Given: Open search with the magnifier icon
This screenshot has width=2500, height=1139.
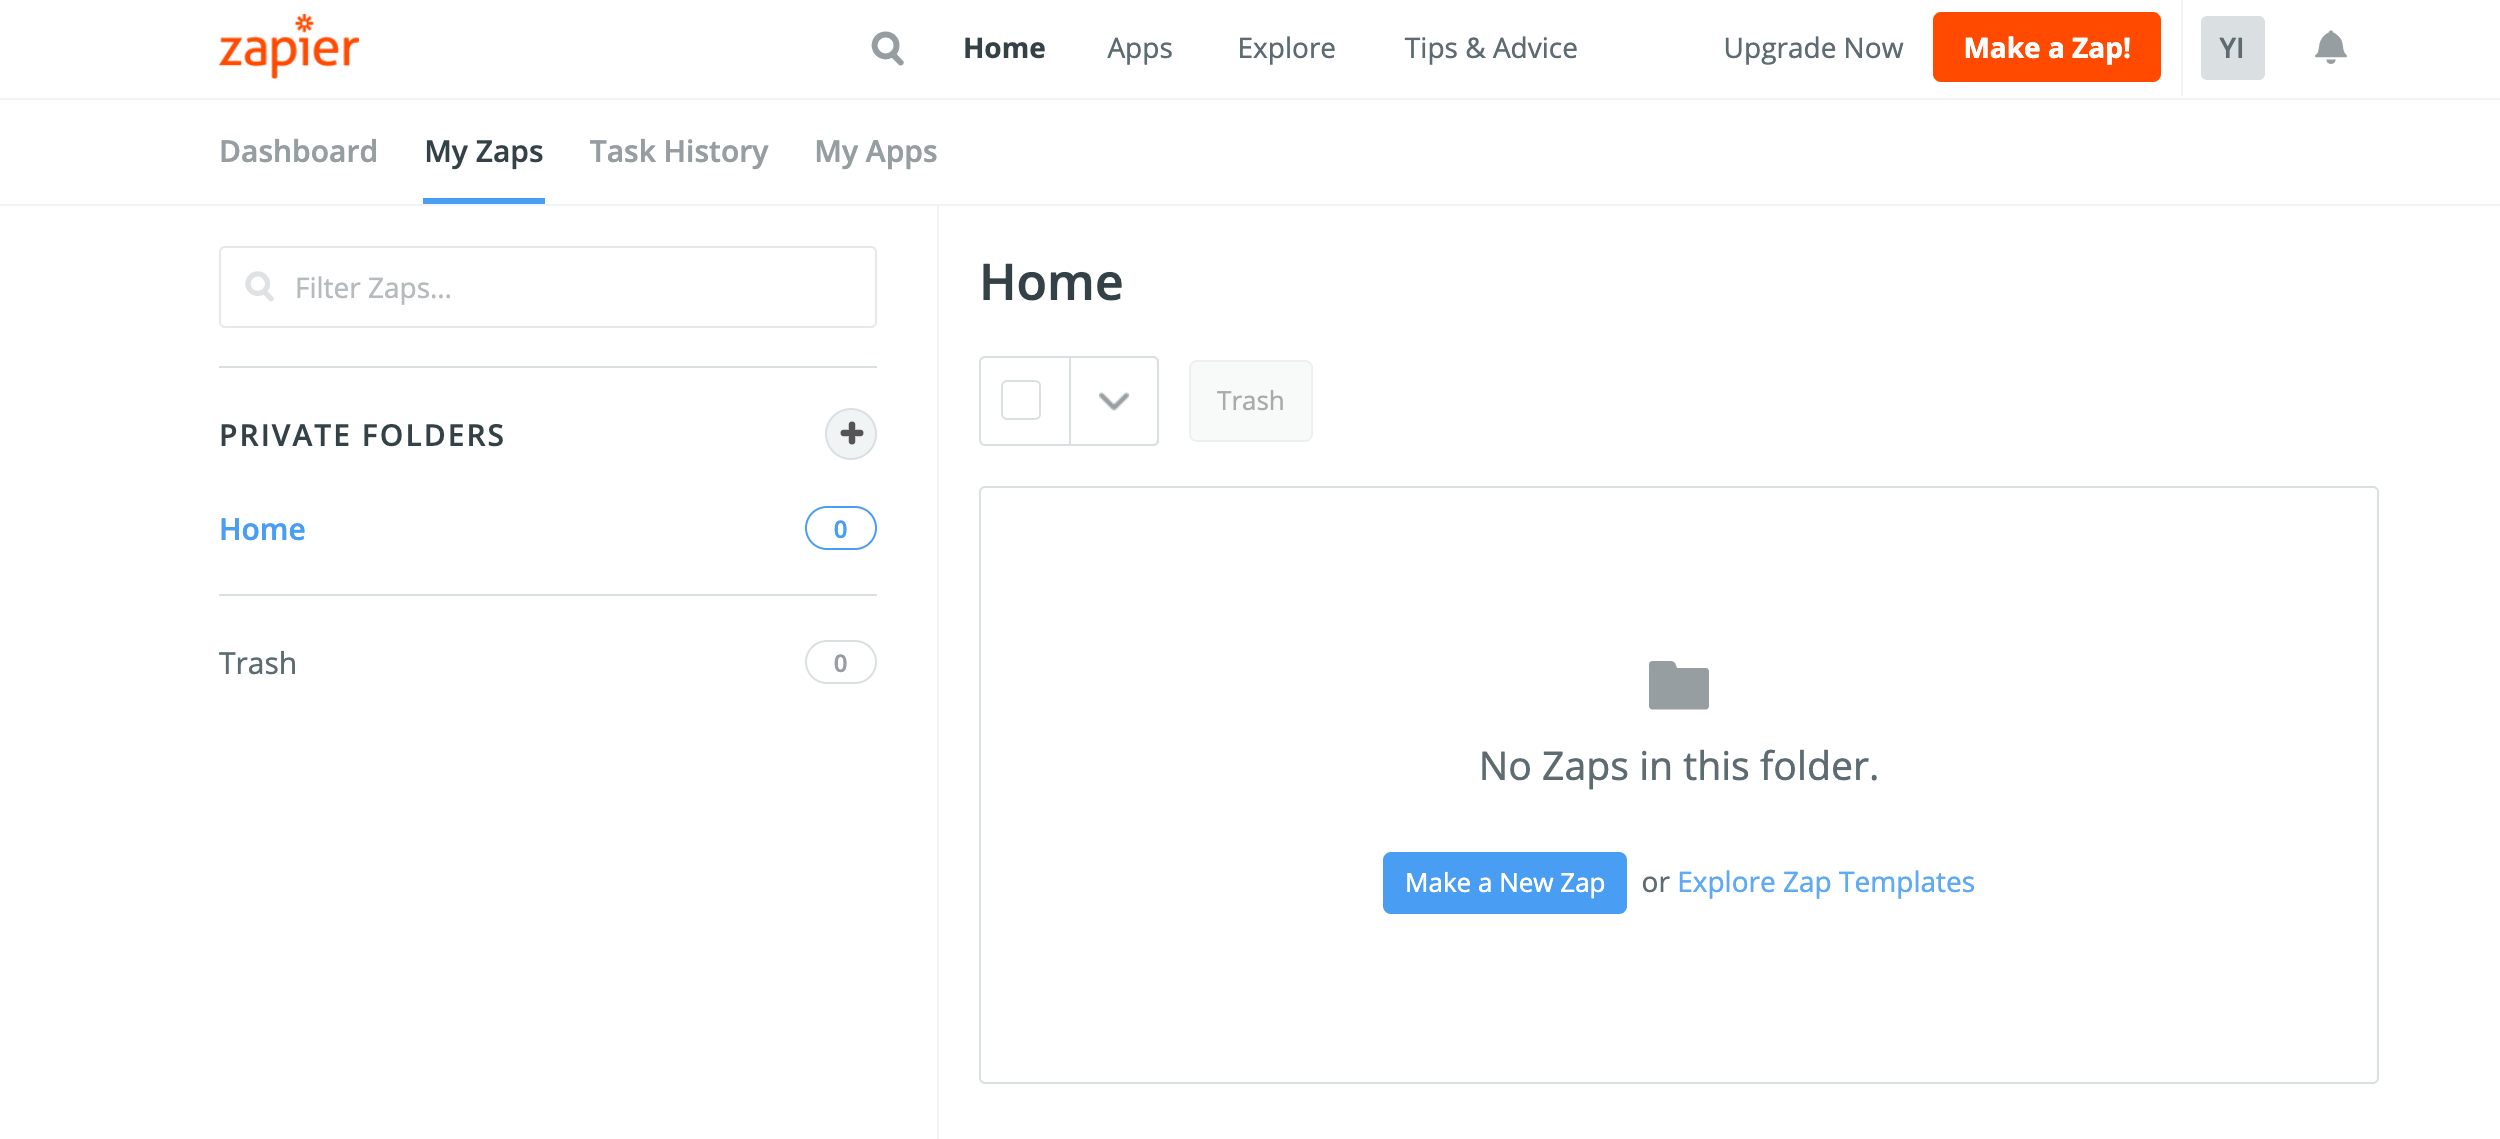Looking at the screenshot, I should click(x=887, y=48).
